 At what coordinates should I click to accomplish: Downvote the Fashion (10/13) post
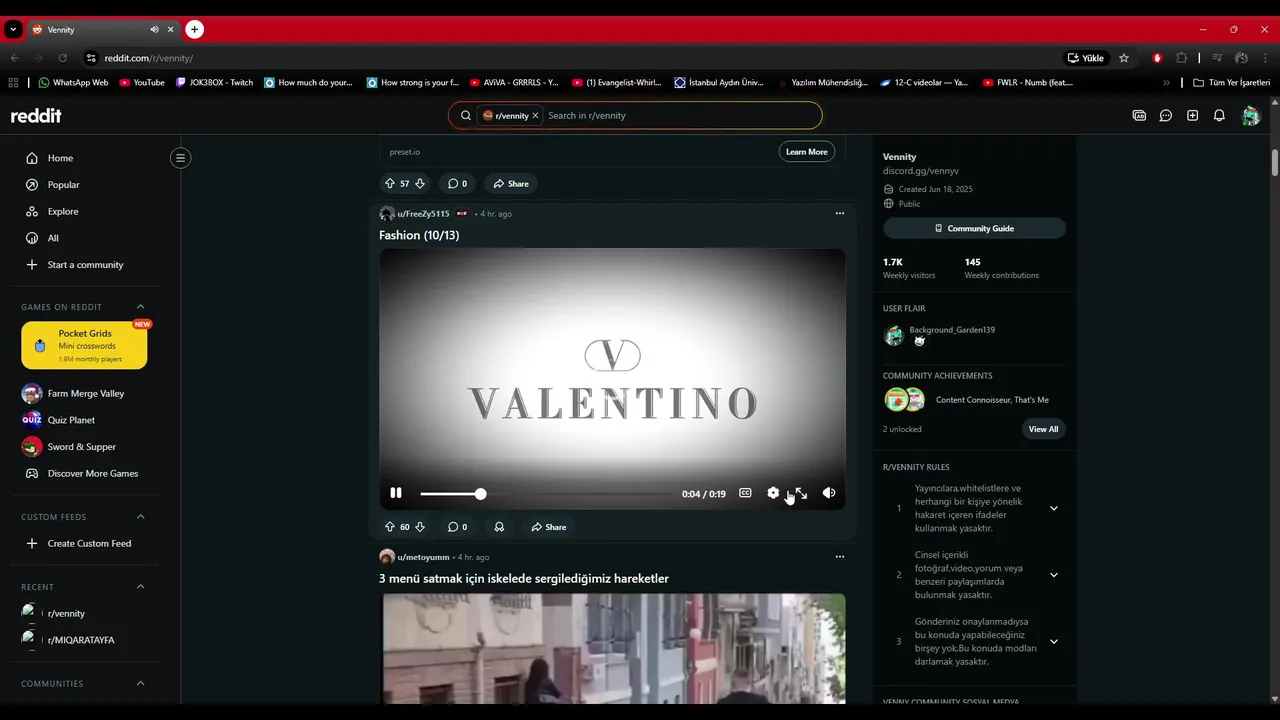pyautogui.click(x=420, y=527)
